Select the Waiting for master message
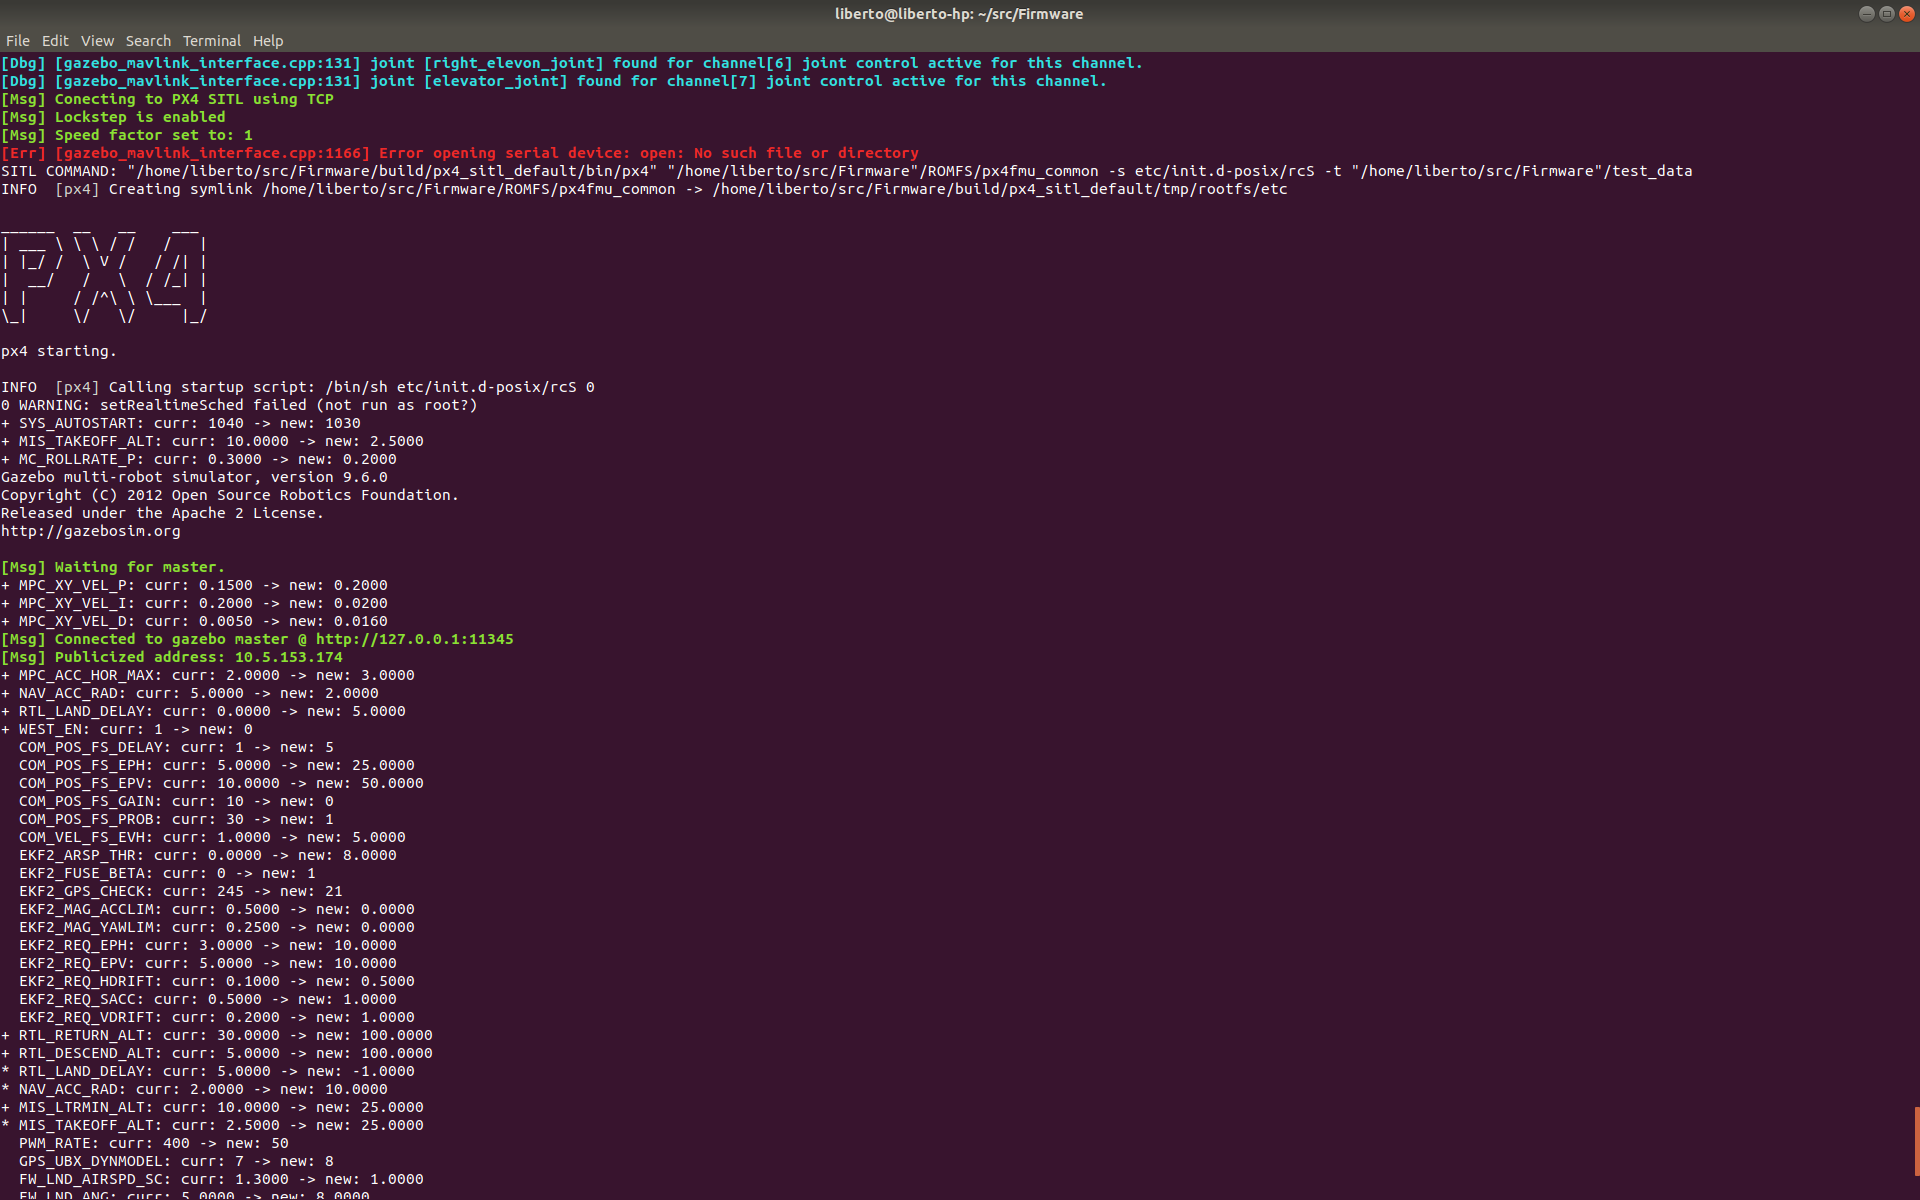Screen dimensions: 1920x1200 [112, 566]
